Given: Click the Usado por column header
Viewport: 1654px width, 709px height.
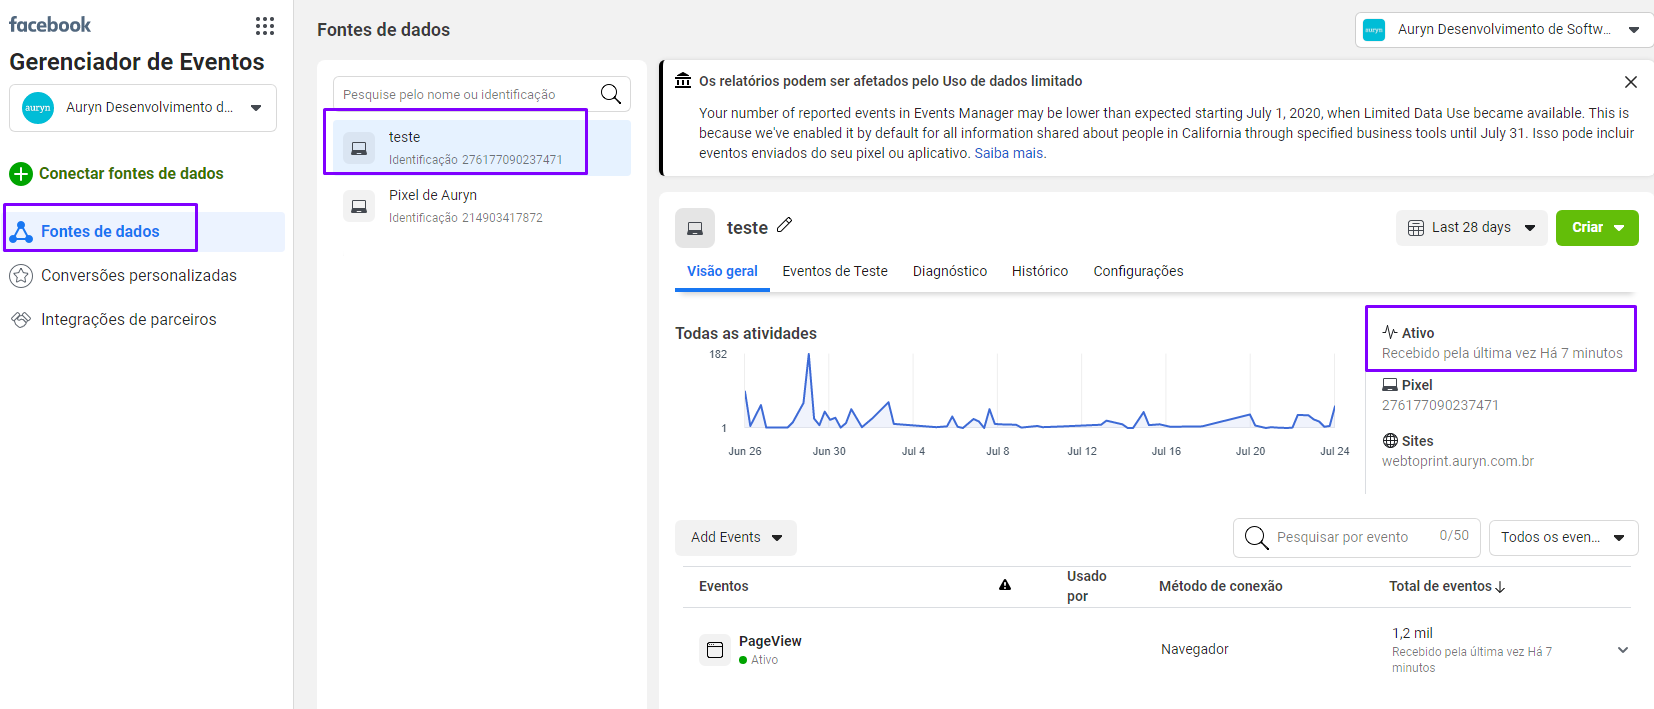Looking at the screenshot, I should 1086,587.
